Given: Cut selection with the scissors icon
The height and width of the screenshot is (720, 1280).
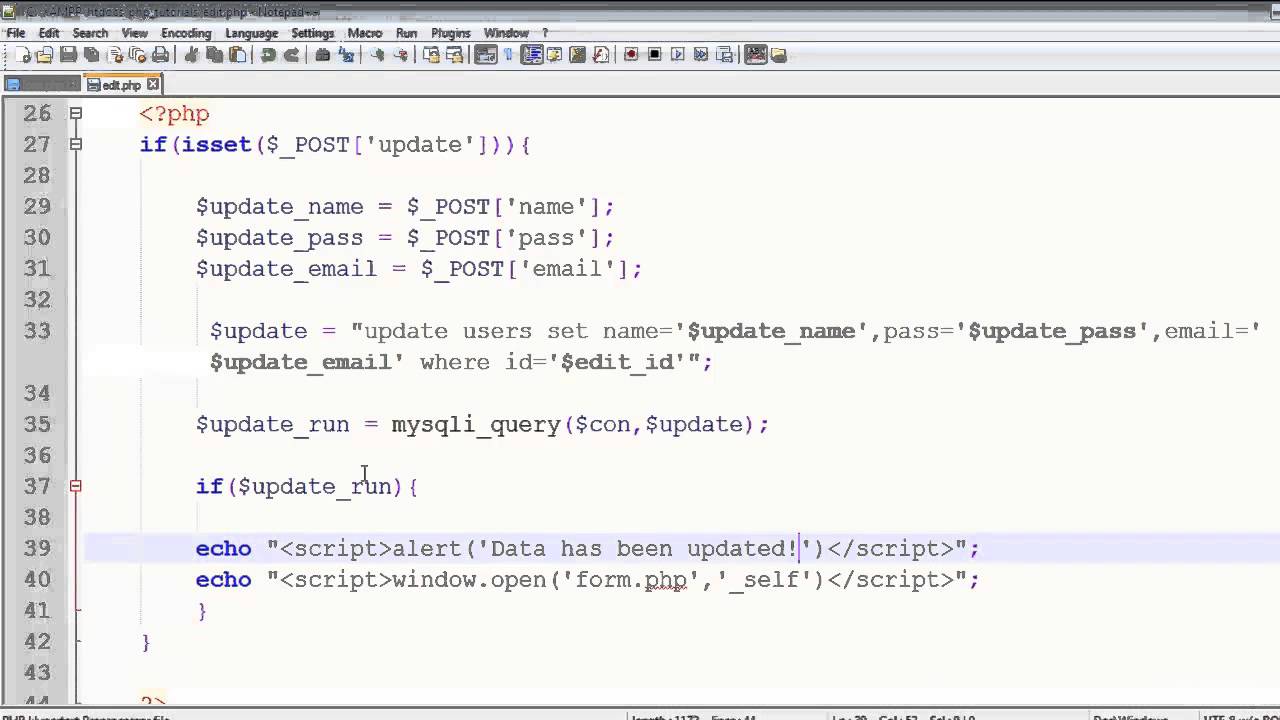Looking at the screenshot, I should tap(191, 55).
